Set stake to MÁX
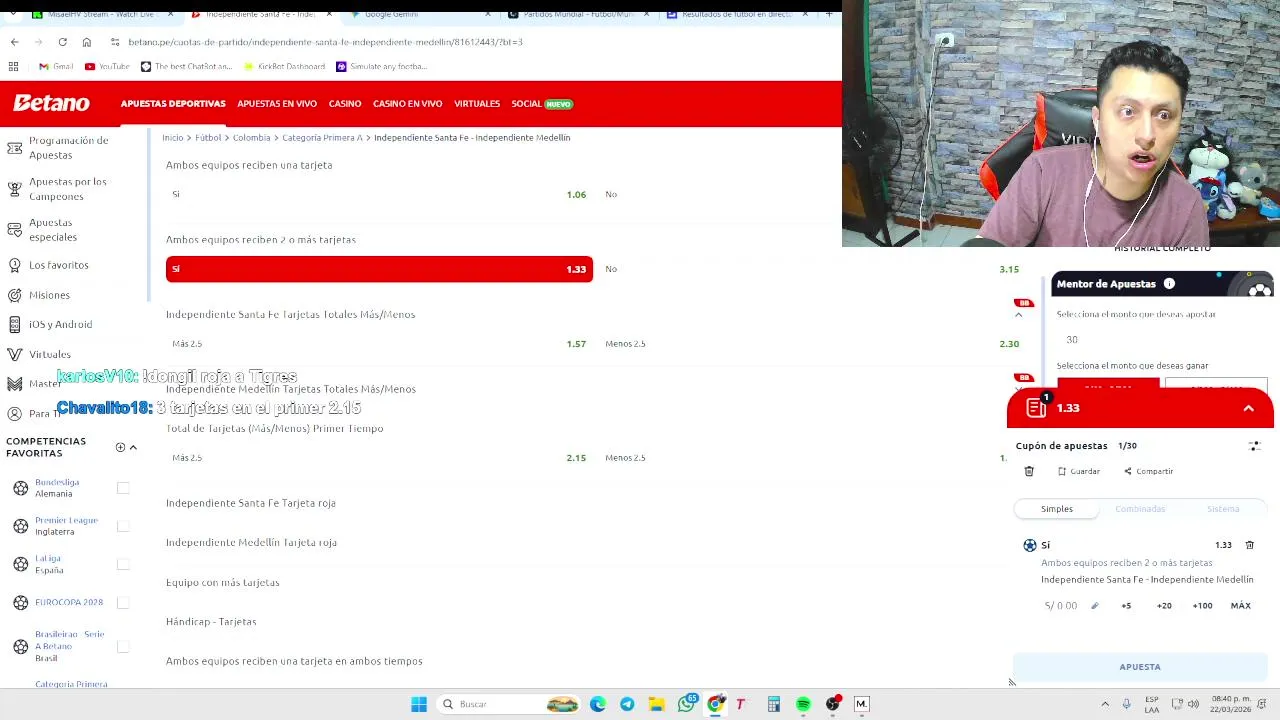Image resolution: width=1280 pixels, height=720 pixels. (x=1240, y=605)
